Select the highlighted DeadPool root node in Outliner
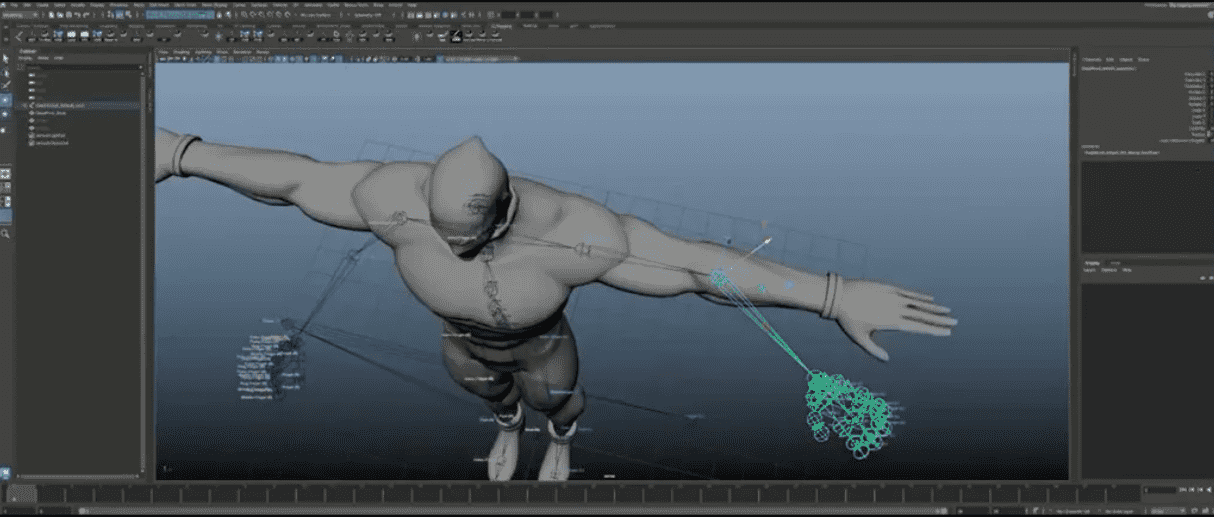This screenshot has height=517, width=1214. (58, 104)
